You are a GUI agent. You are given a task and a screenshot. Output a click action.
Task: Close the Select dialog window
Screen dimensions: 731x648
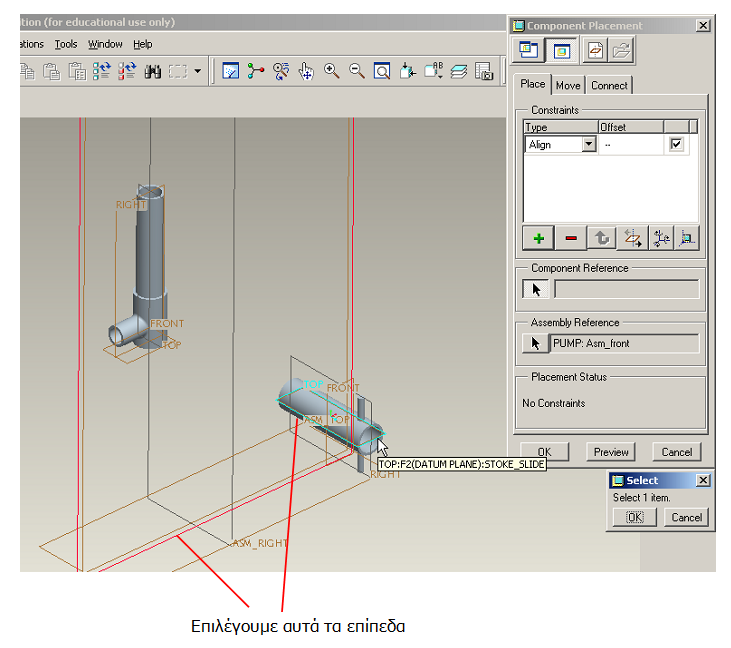[x=703, y=480]
